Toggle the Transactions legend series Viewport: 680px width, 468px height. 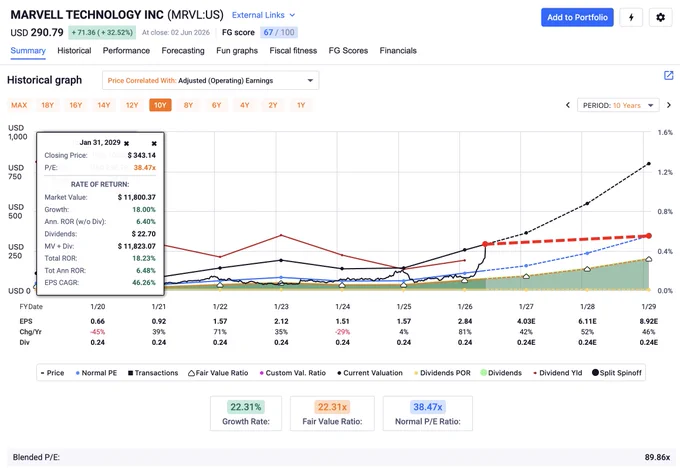(x=153, y=373)
